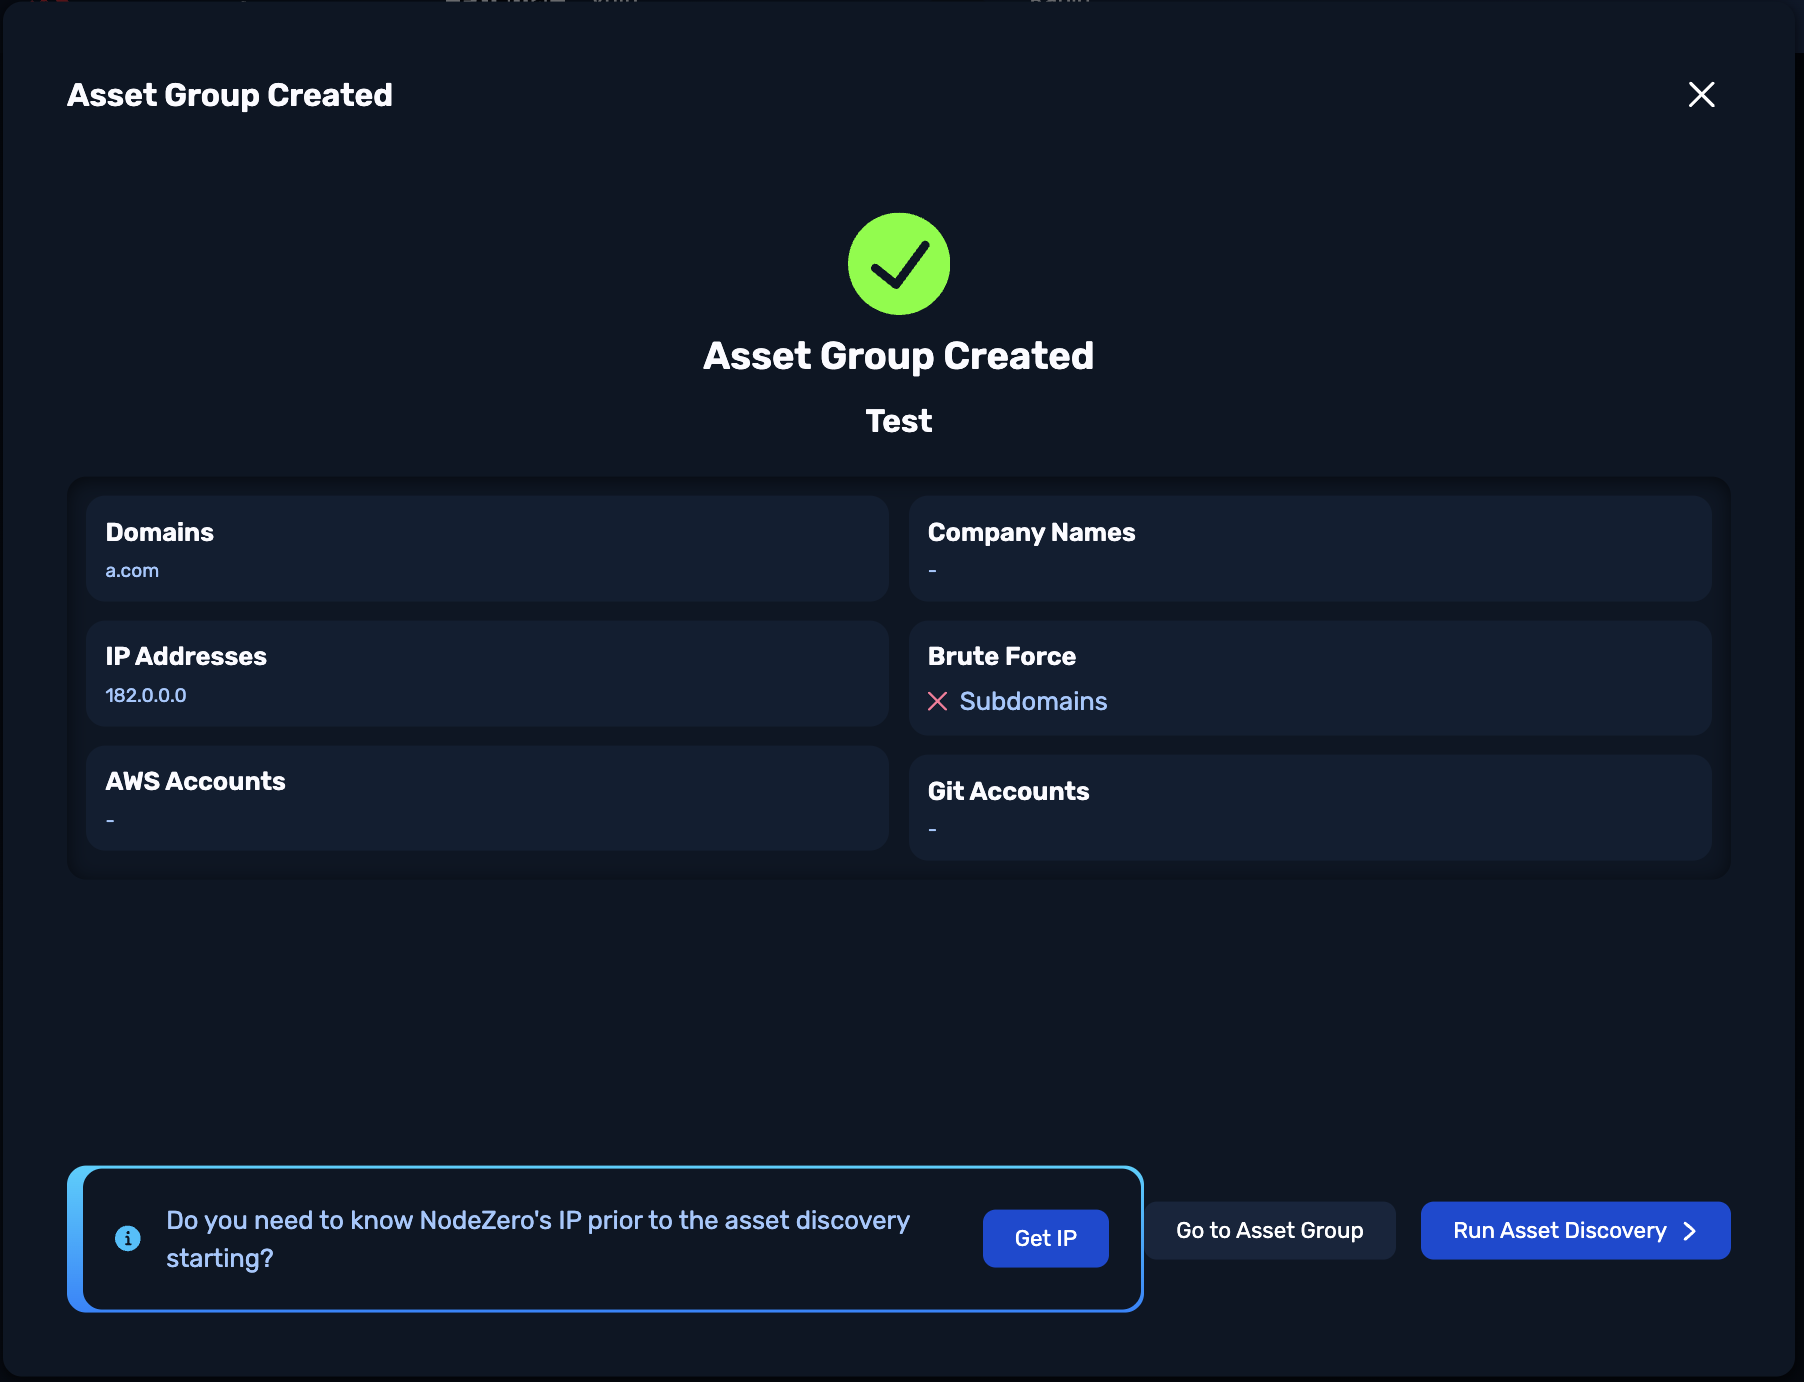Expand the AWS Accounts panel
Image resolution: width=1804 pixels, height=1382 pixels.
tap(487, 798)
